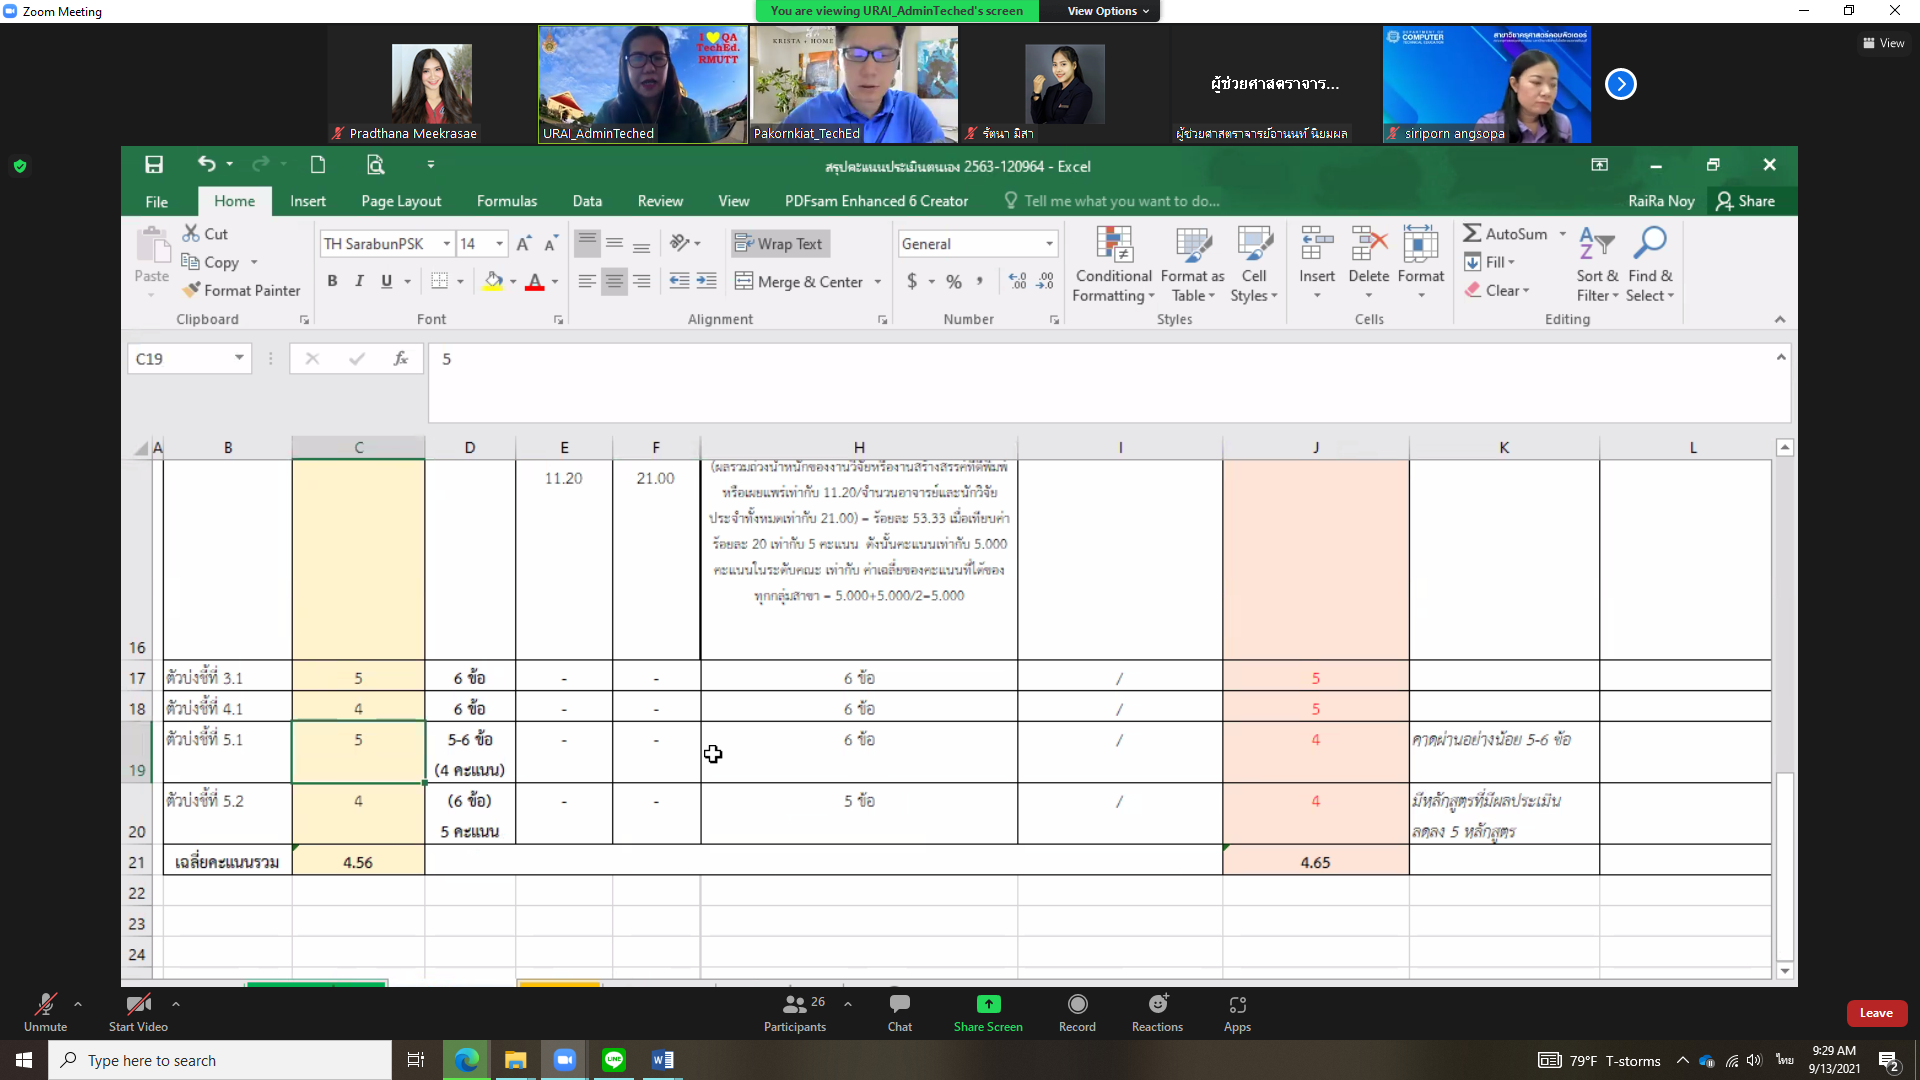Image resolution: width=1920 pixels, height=1080 pixels.
Task: Click the Cut scissors icon
Action: [x=191, y=233]
